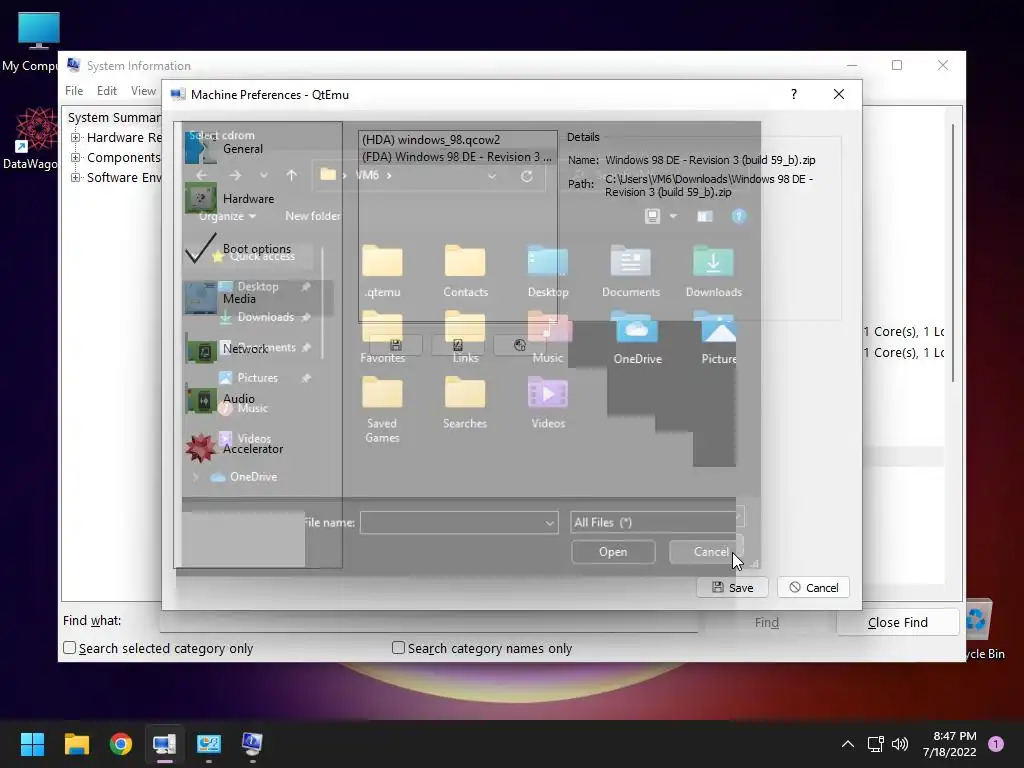Open the View menu in System Information
1024x768 pixels.
tap(143, 91)
